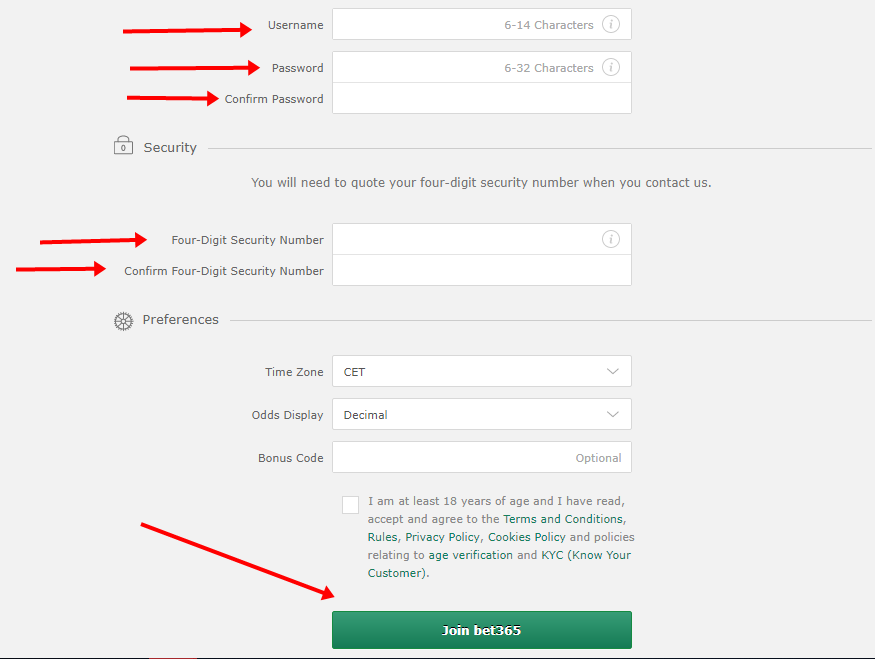Click the Security padlock icon
Screen dimensions: 875x659
tap(123, 145)
